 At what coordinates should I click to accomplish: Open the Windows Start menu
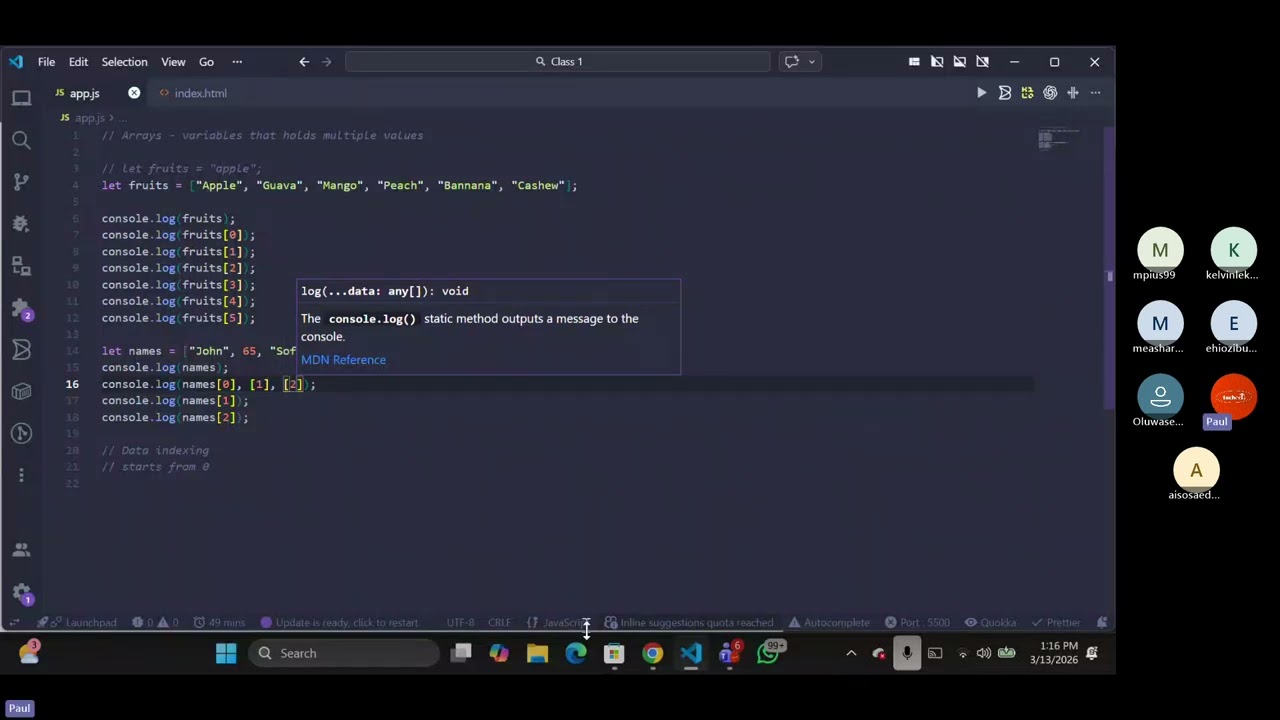[x=225, y=653]
